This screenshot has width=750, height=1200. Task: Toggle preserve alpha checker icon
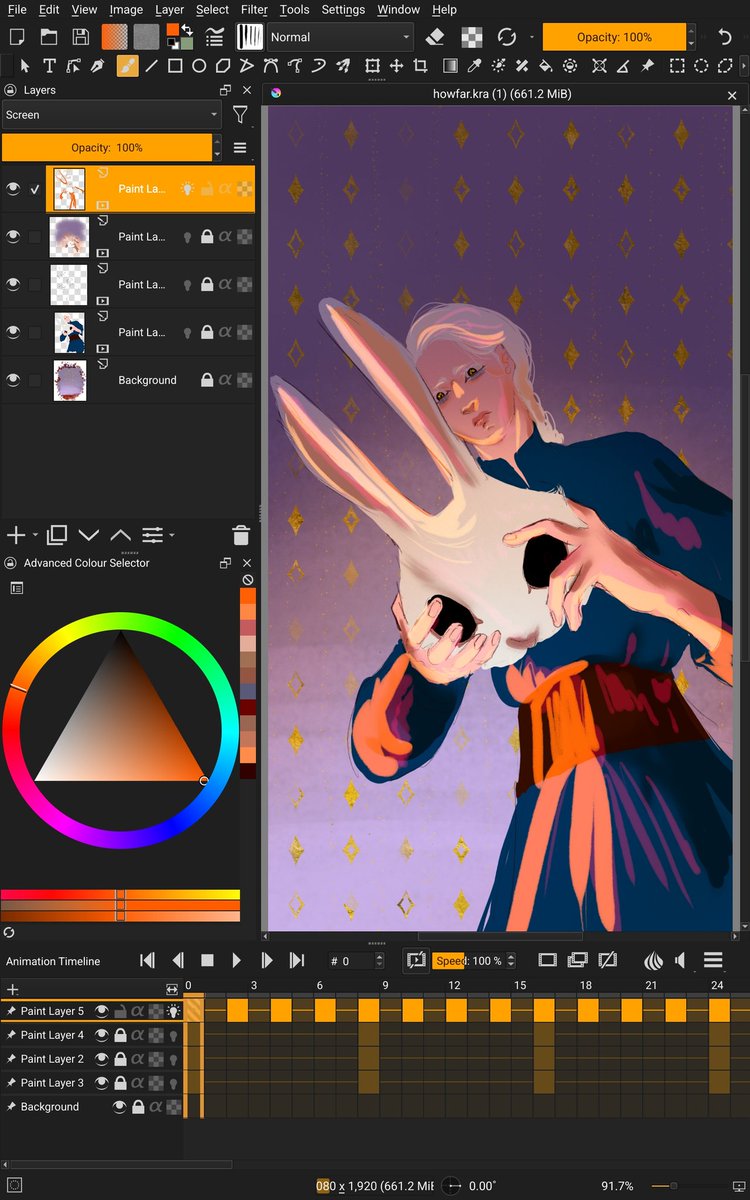click(x=471, y=37)
